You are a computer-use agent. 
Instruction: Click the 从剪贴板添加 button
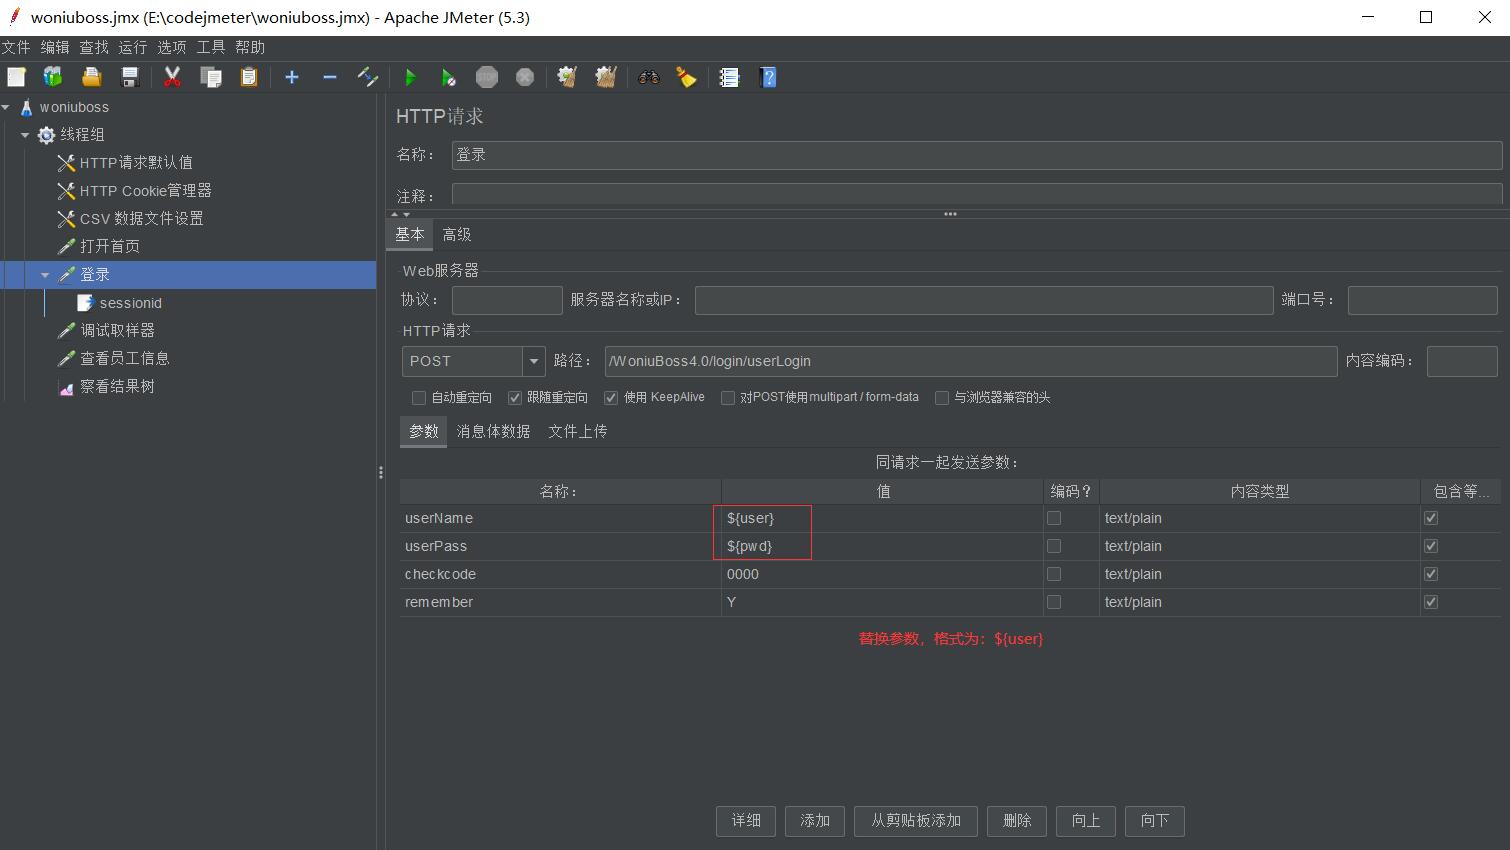pos(916,821)
